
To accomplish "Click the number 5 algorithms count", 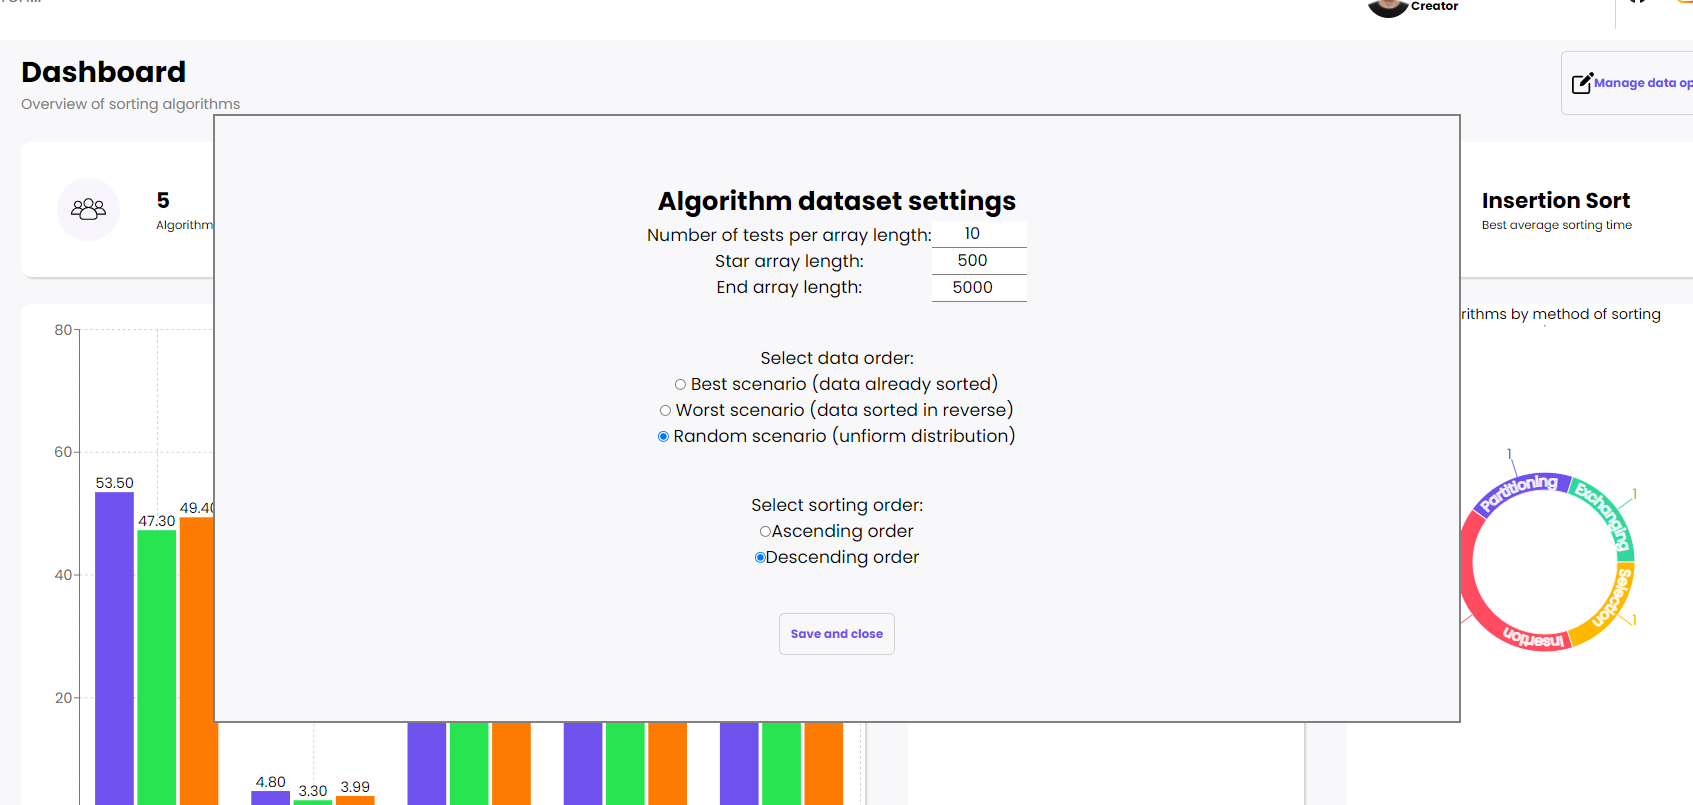I will pos(163,200).
